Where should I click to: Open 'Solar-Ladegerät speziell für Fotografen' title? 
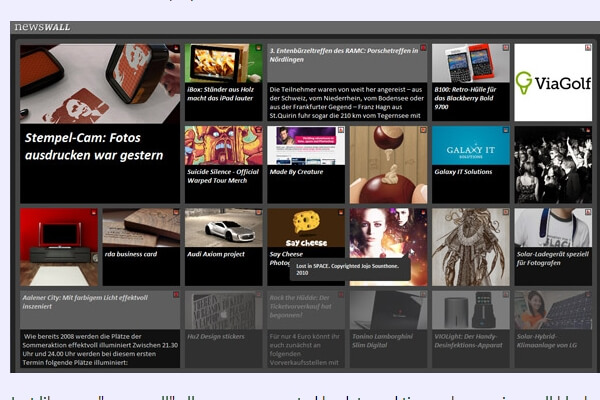click(x=553, y=258)
